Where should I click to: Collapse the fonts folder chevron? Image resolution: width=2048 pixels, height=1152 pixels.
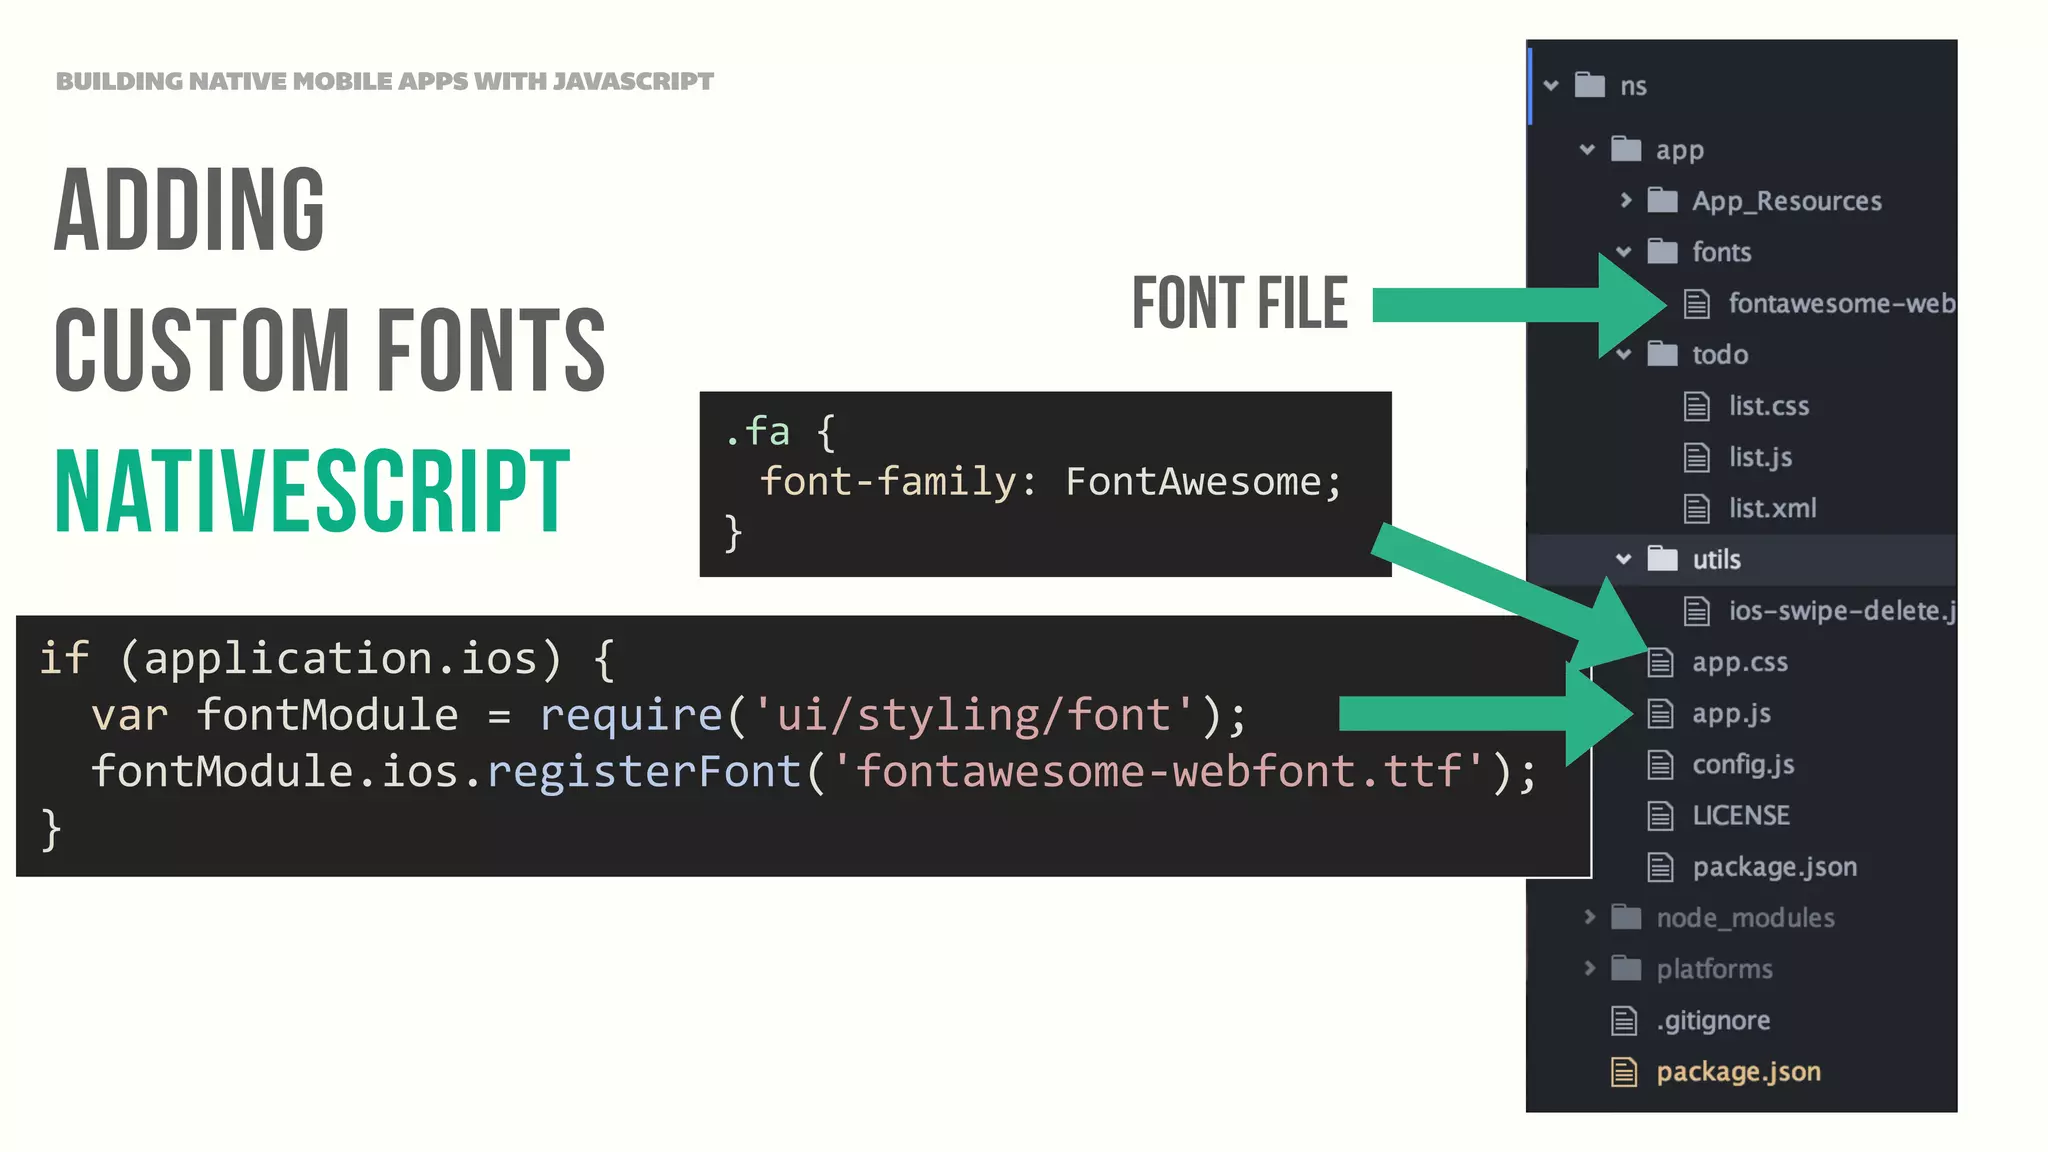1624,252
